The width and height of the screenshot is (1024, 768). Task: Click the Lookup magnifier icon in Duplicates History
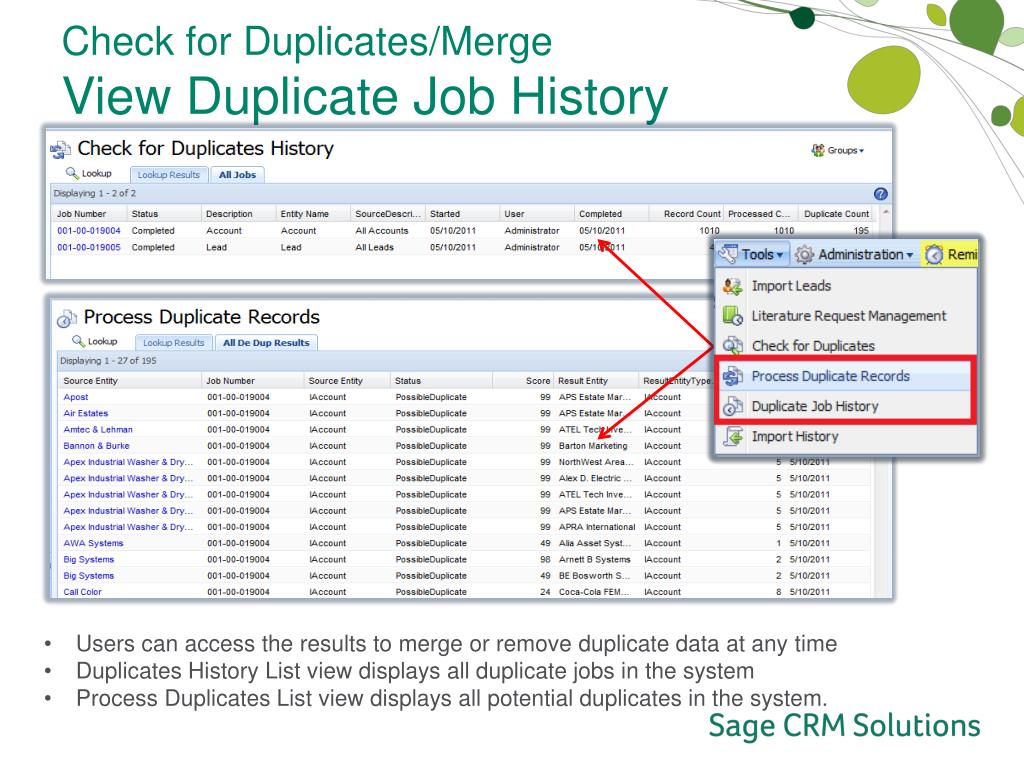coord(72,172)
